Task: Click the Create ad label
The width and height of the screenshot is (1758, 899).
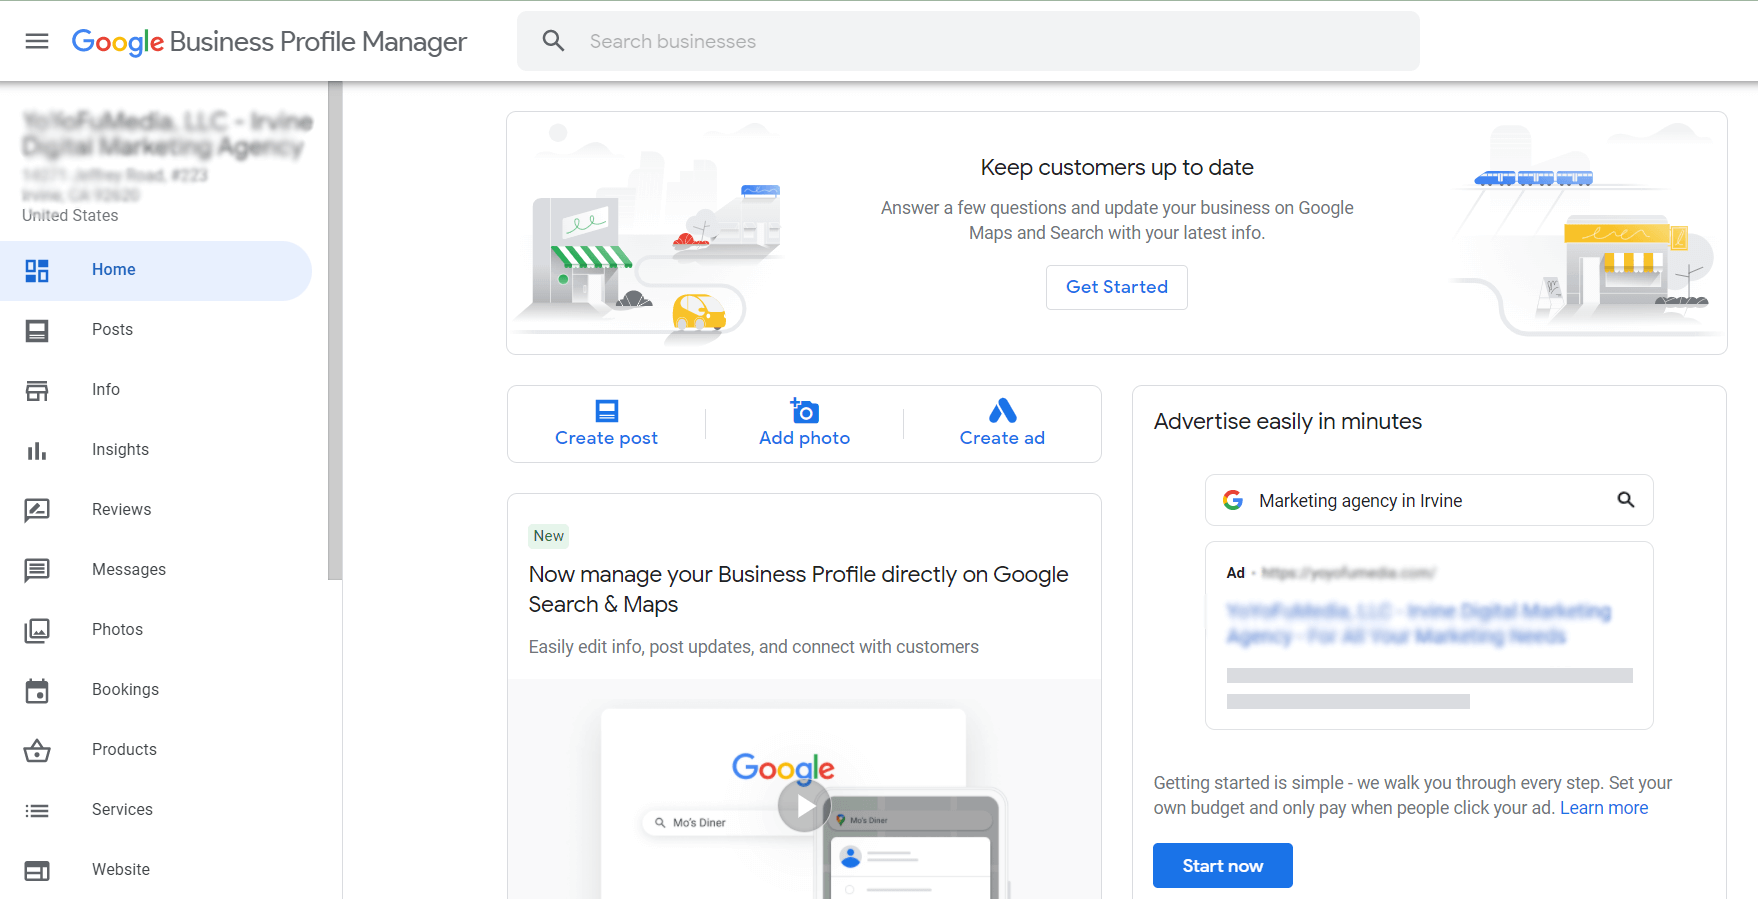Action: click(1002, 438)
